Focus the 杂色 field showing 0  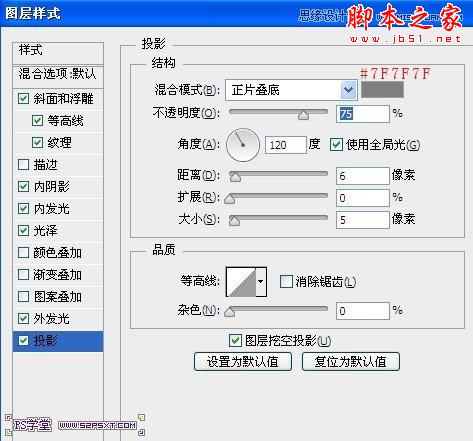tap(363, 311)
